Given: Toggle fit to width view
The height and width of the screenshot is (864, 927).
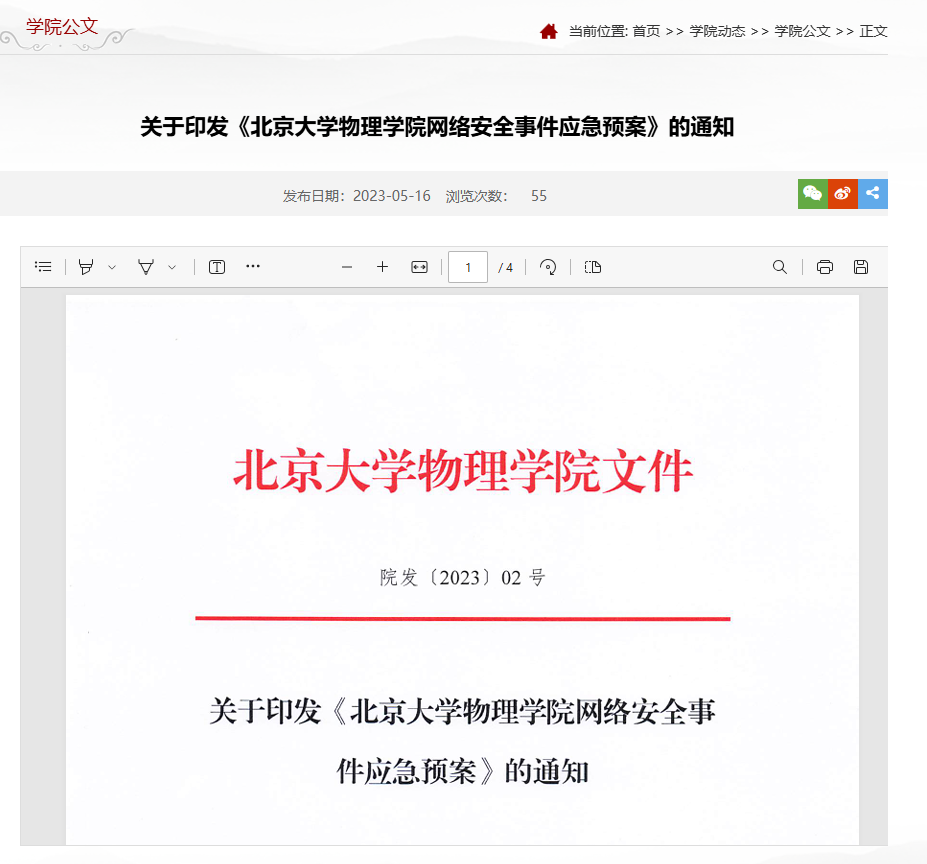Looking at the screenshot, I should 419,267.
